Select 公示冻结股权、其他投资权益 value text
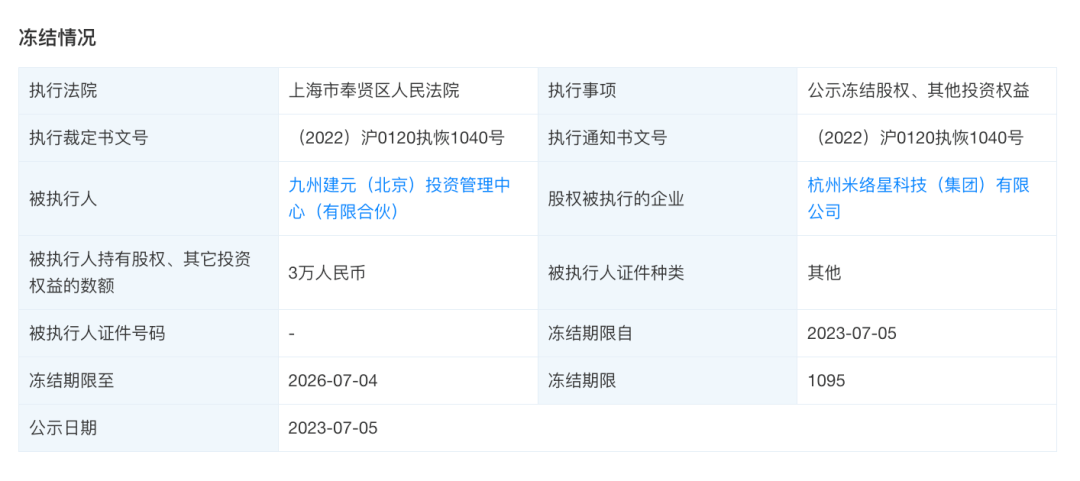Screen dimensions: 1080x481 point(918,91)
